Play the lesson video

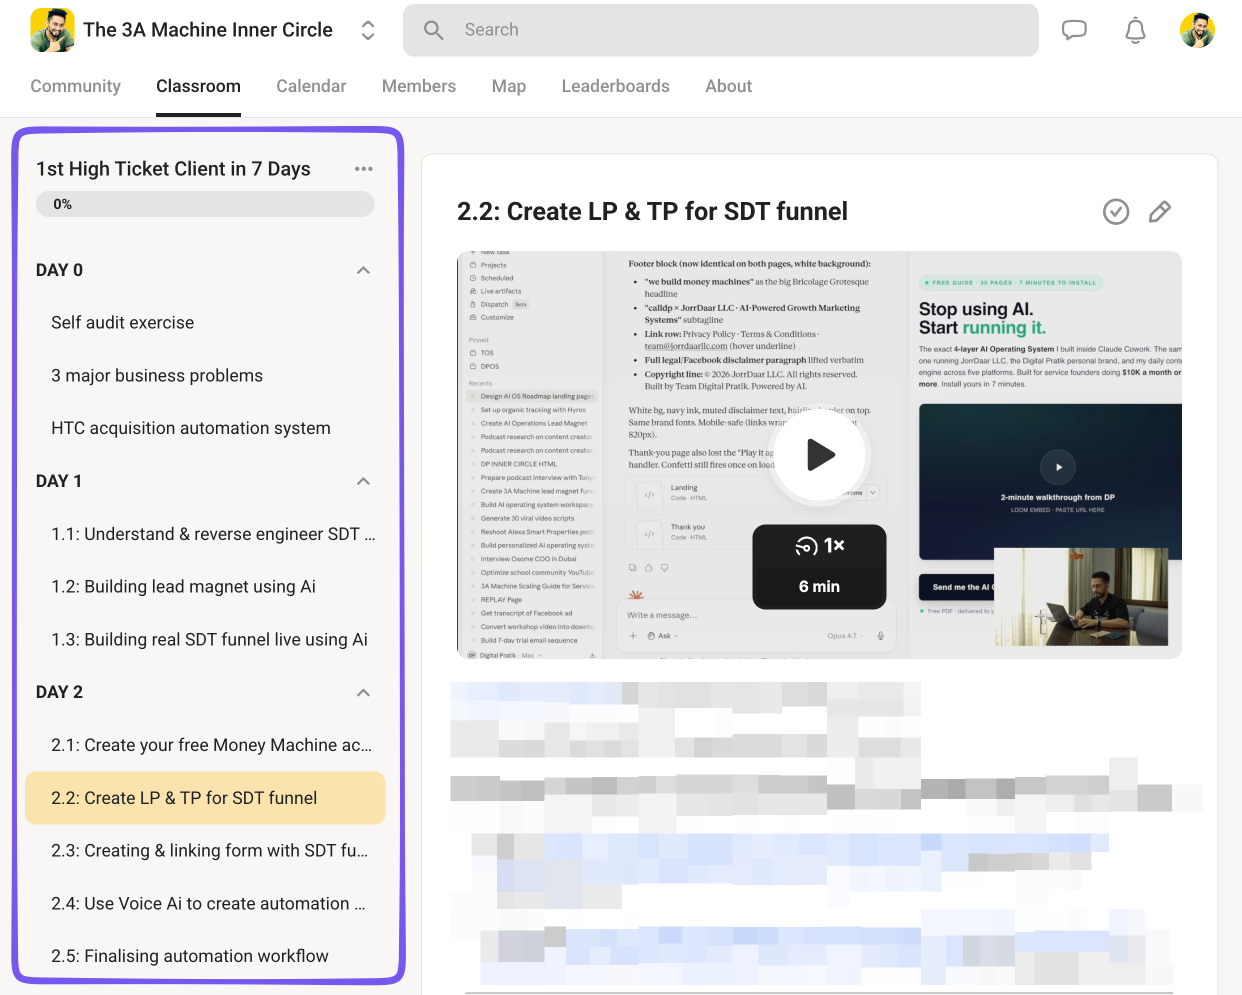pyautogui.click(x=820, y=455)
